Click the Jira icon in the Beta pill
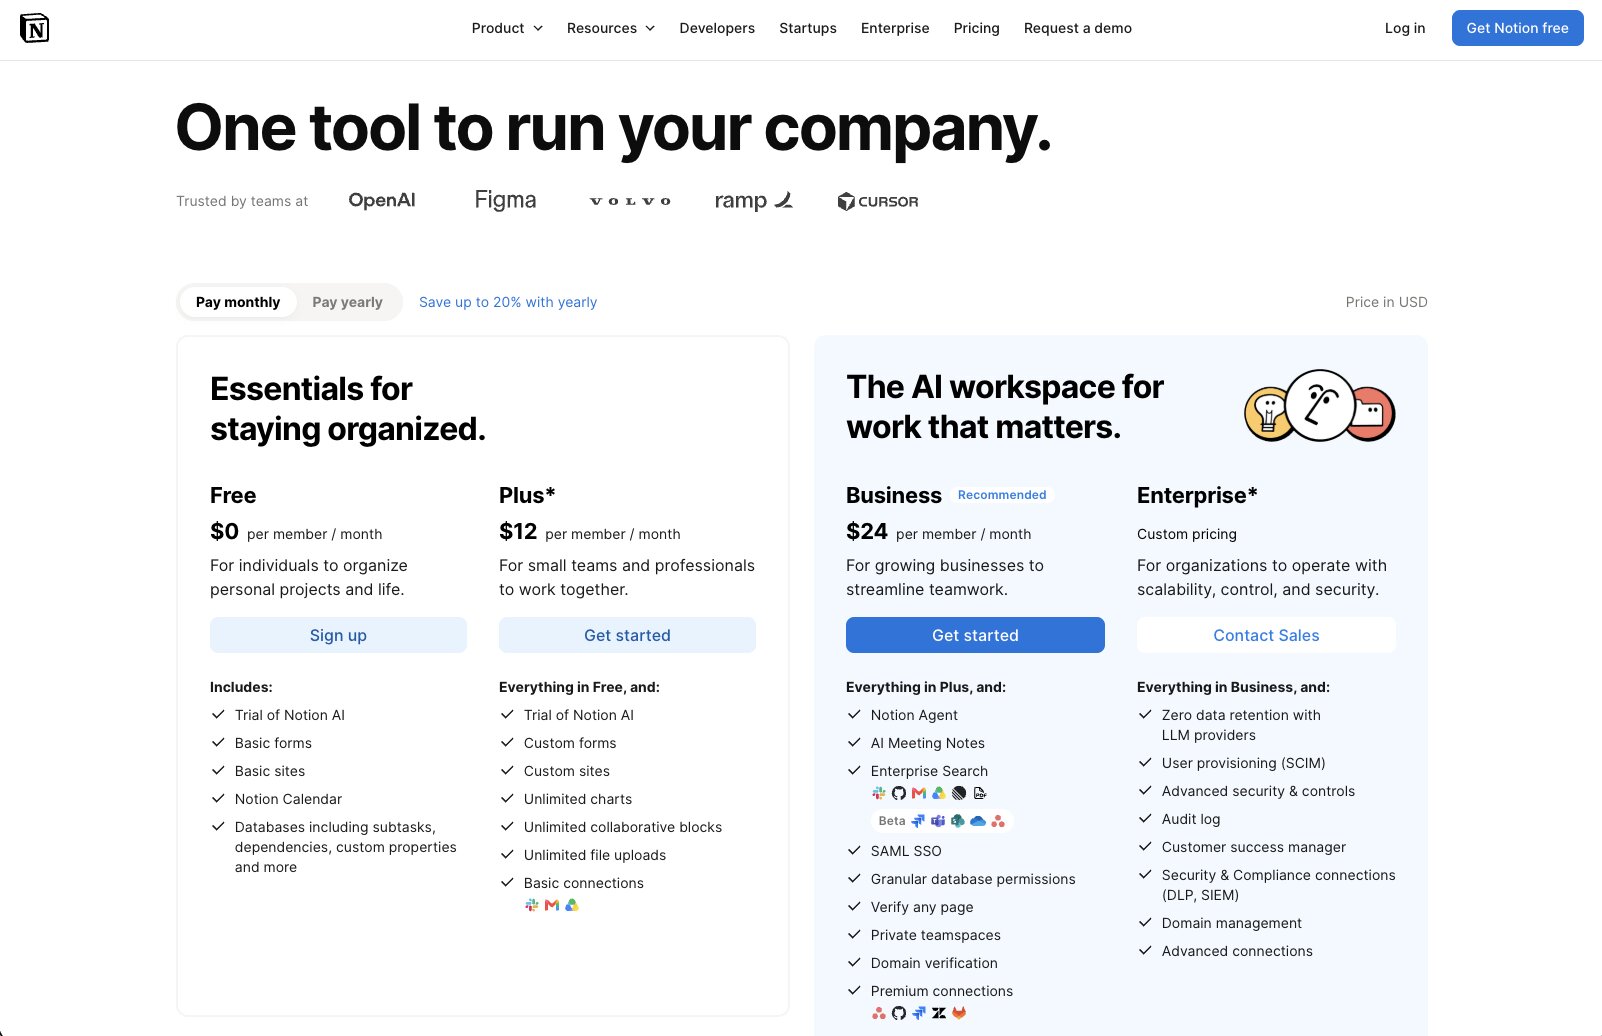The image size is (1602, 1036). tap(918, 821)
